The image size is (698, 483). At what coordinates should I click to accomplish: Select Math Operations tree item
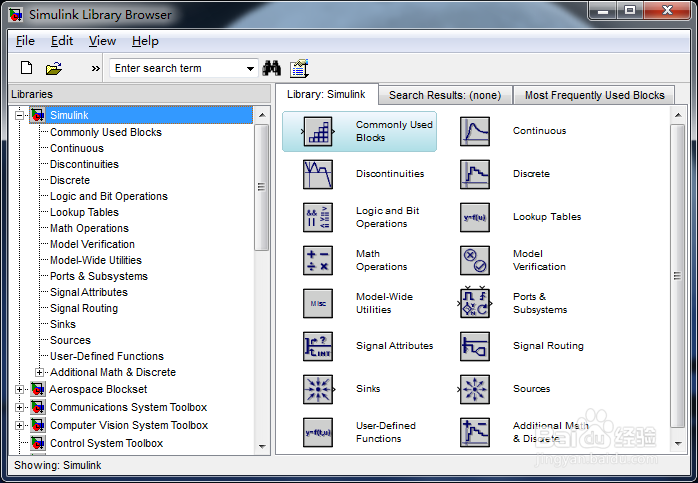pyautogui.click(x=89, y=228)
